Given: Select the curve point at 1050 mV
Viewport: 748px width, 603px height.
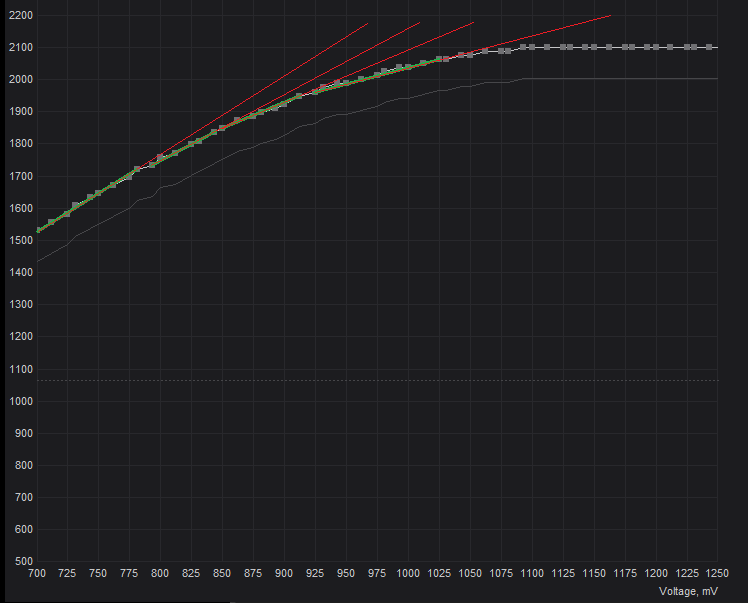Looking at the screenshot, I should tap(470, 55).
